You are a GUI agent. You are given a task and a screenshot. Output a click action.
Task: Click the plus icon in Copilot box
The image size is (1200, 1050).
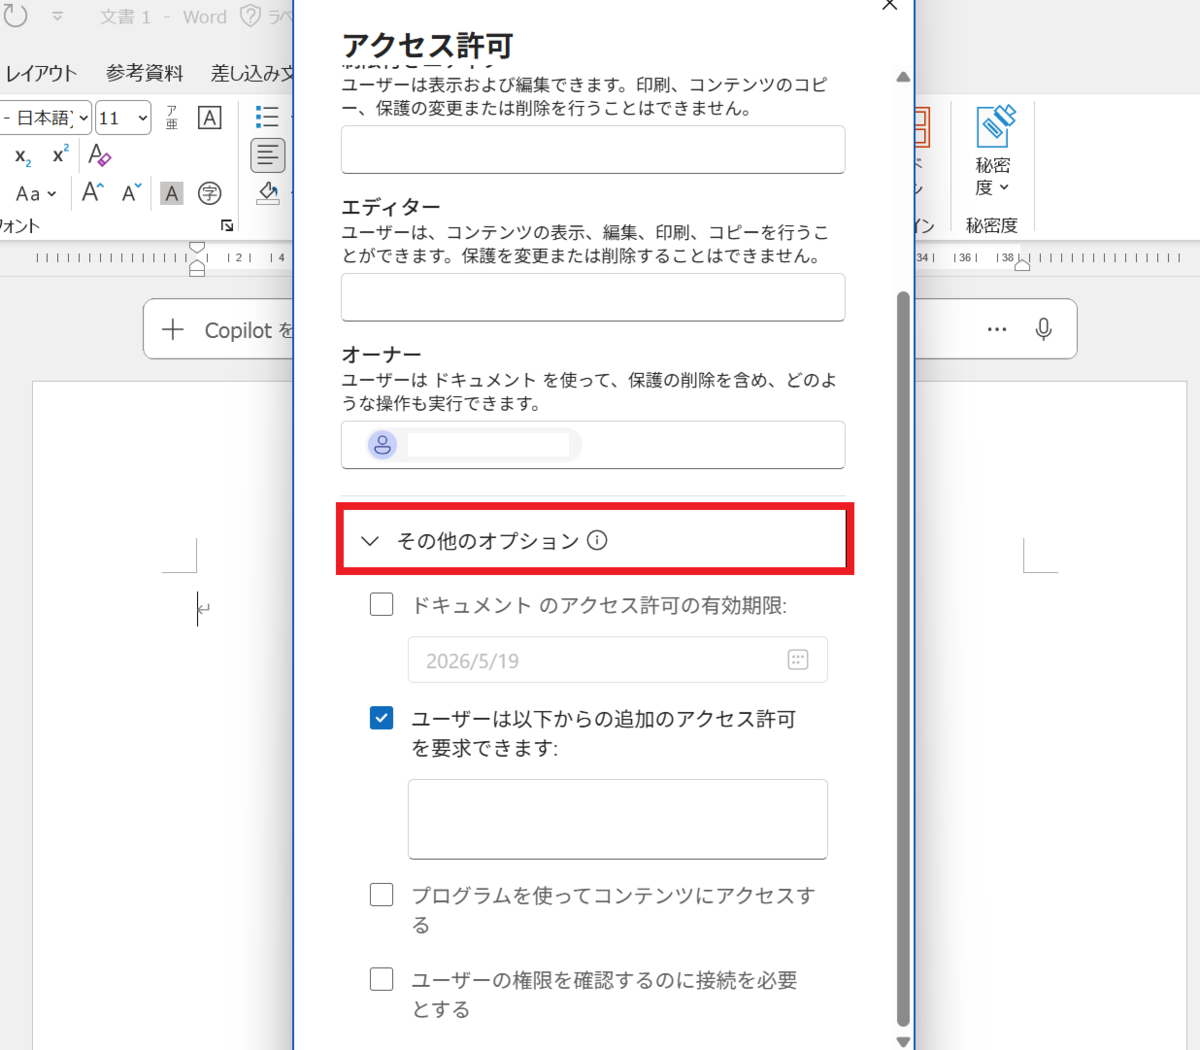[173, 329]
